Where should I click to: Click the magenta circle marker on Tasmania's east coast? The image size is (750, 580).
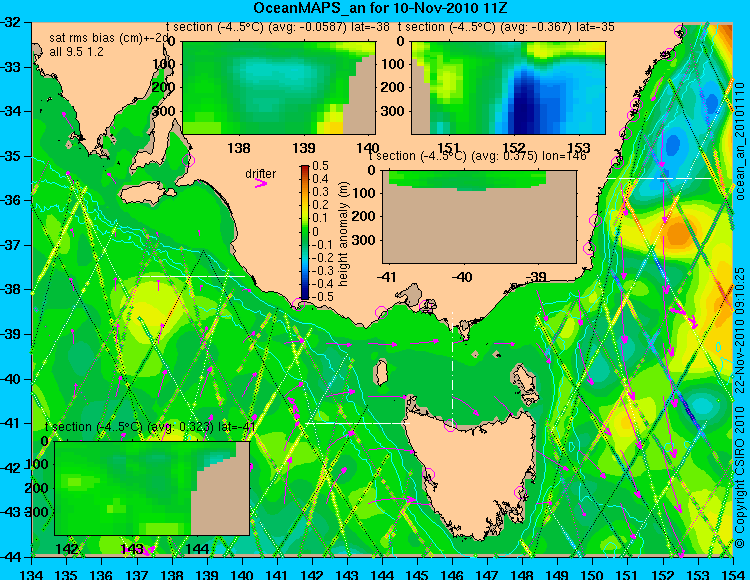point(520,492)
